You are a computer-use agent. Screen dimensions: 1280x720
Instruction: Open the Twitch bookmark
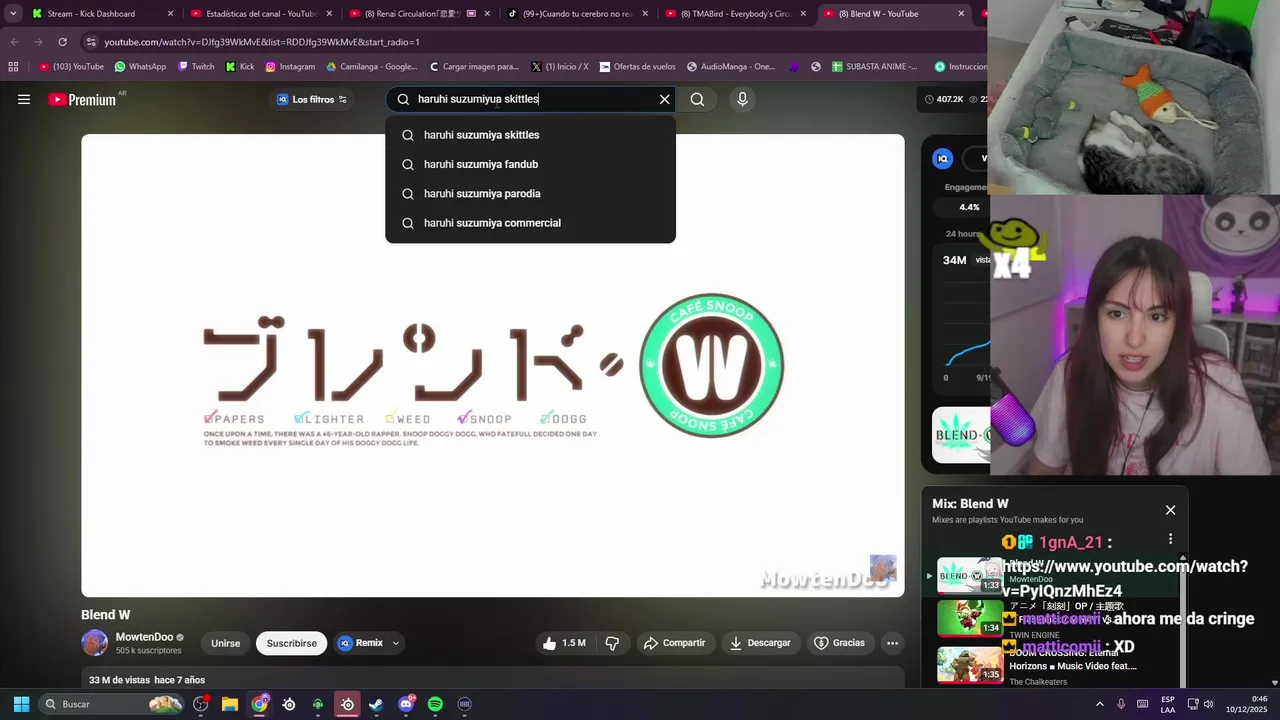tap(196, 67)
